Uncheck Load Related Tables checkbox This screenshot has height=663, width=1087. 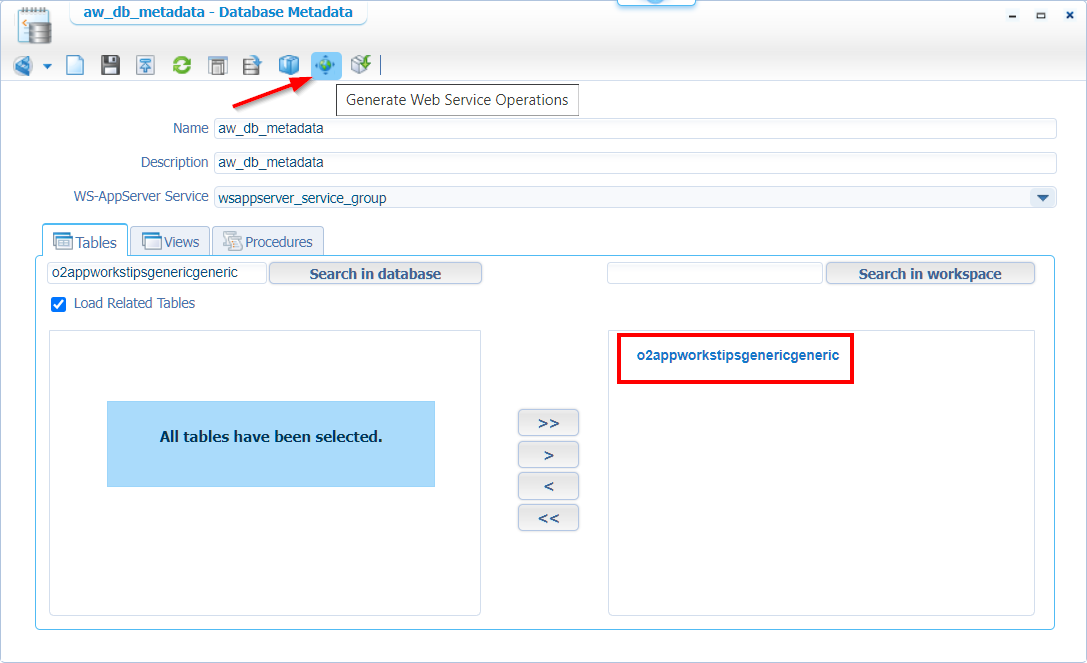click(58, 304)
